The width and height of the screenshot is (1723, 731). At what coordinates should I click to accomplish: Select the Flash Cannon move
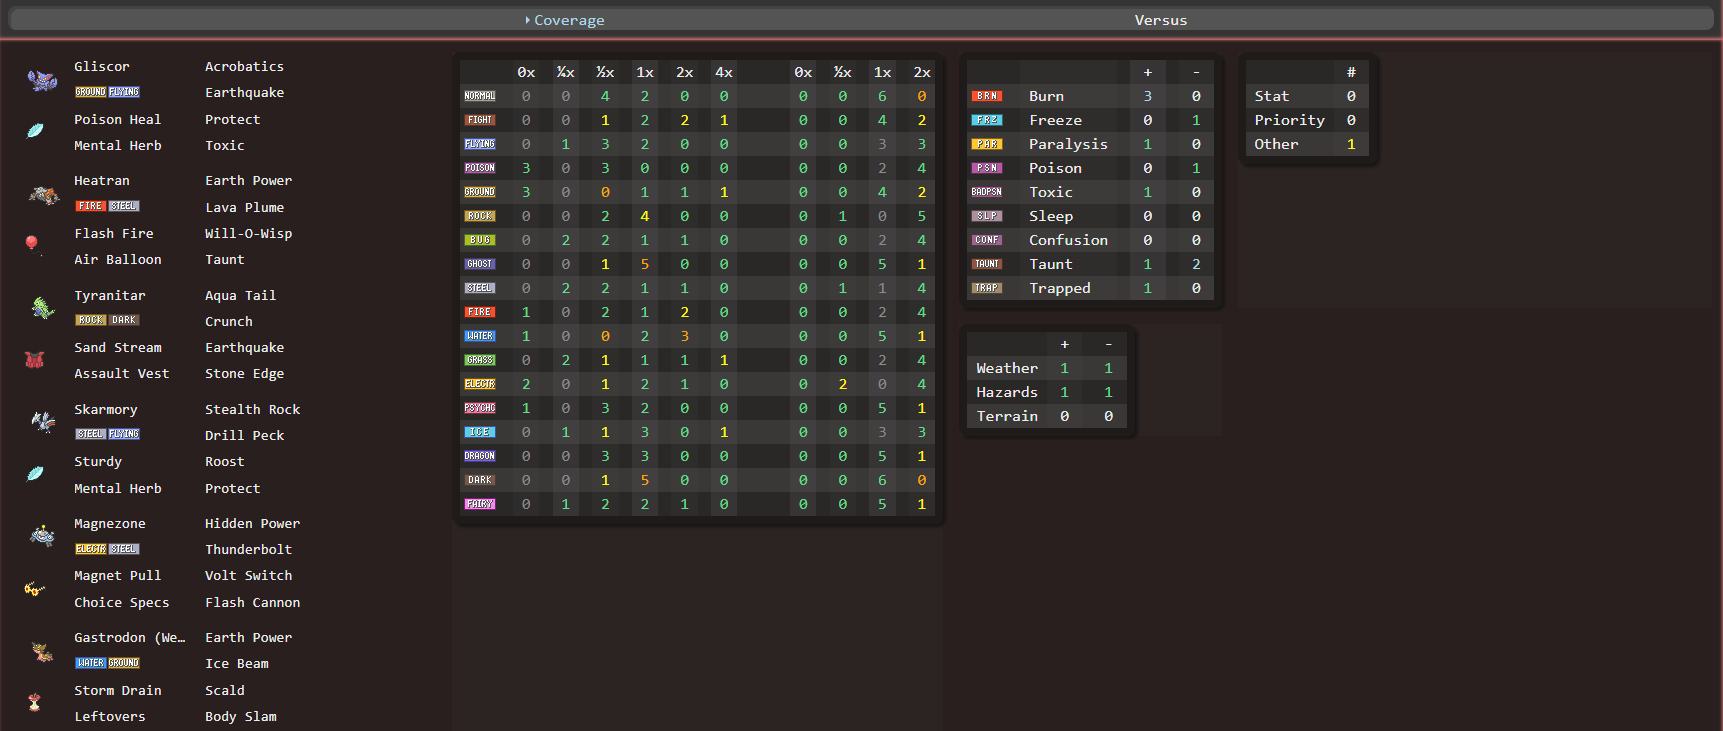[x=252, y=603]
